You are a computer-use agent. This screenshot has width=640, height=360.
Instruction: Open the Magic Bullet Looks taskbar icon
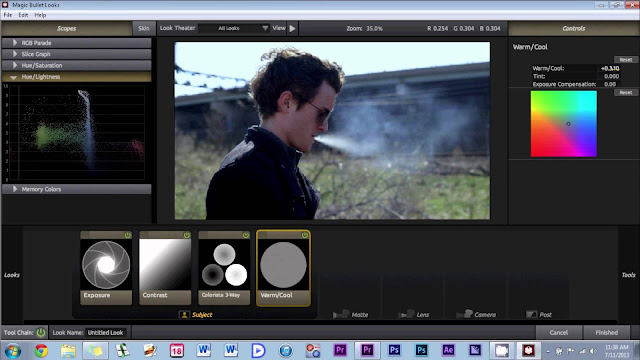pyautogui.click(x=529, y=350)
